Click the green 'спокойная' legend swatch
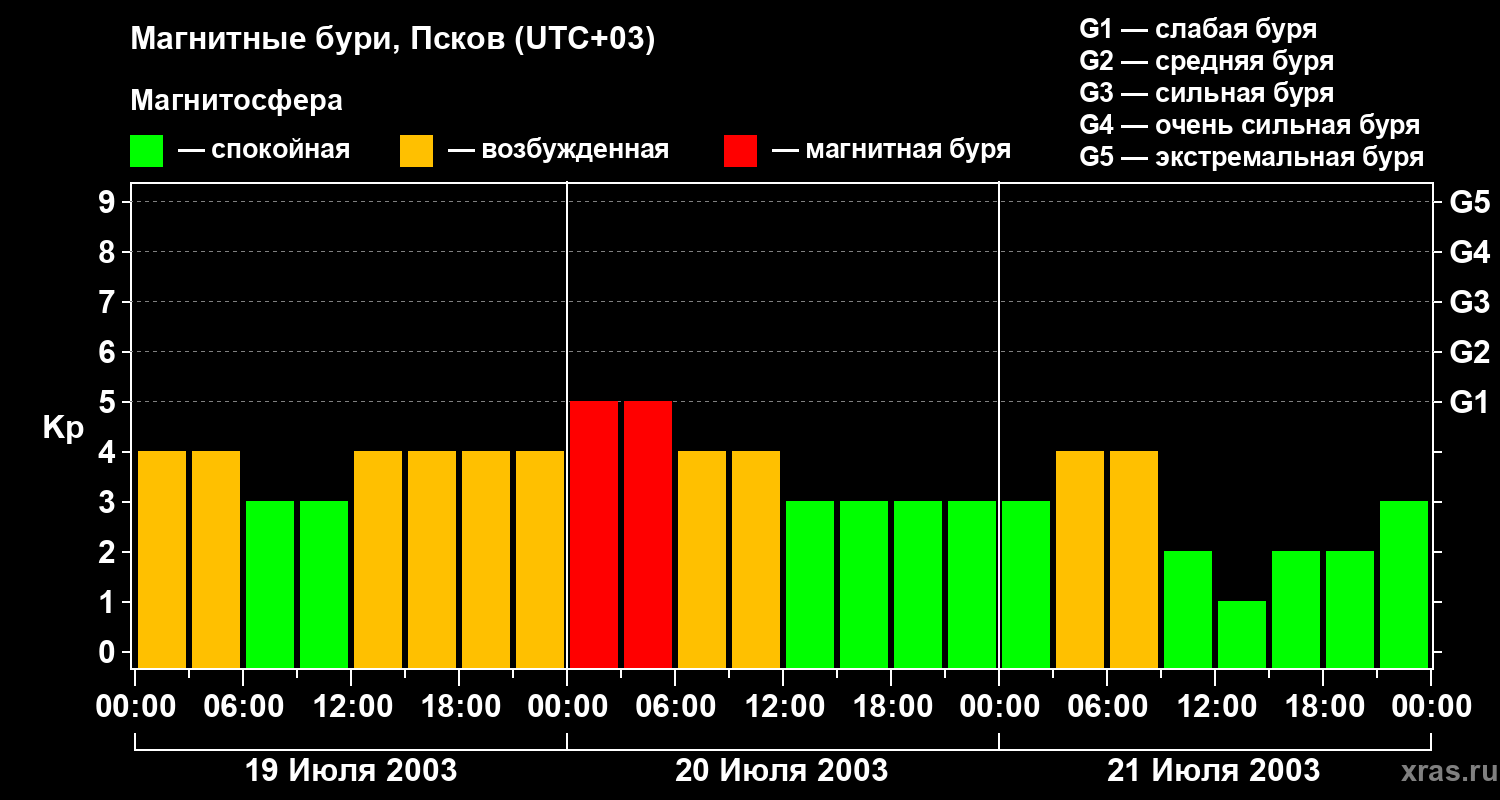The height and width of the screenshot is (800, 1500). click(x=146, y=151)
